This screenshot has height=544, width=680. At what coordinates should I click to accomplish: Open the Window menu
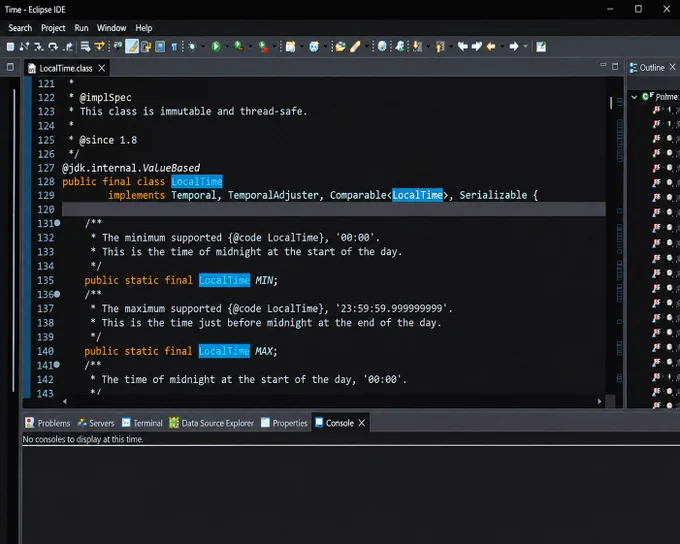111,28
